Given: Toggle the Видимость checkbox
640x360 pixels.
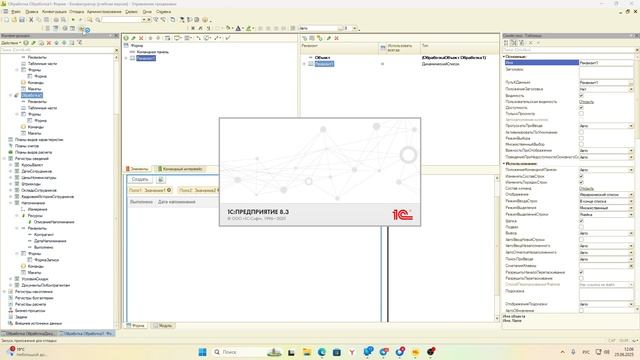Looking at the screenshot, I should [581, 95].
